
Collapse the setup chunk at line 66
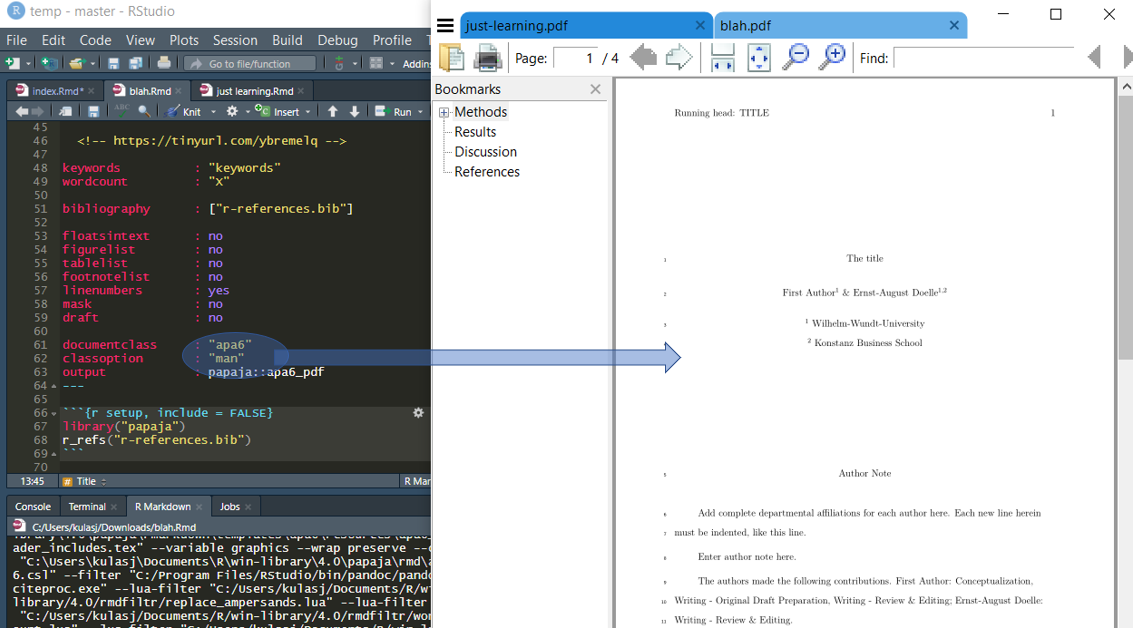point(54,414)
